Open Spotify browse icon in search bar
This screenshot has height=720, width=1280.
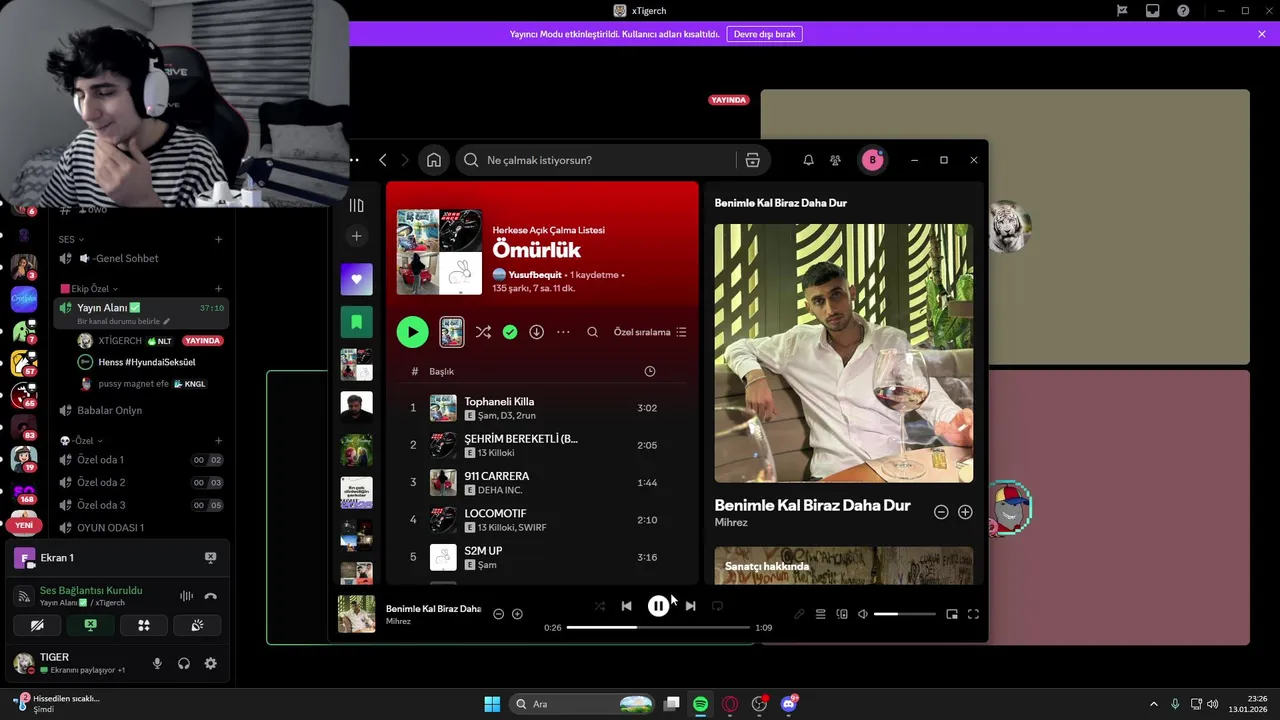point(753,160)
